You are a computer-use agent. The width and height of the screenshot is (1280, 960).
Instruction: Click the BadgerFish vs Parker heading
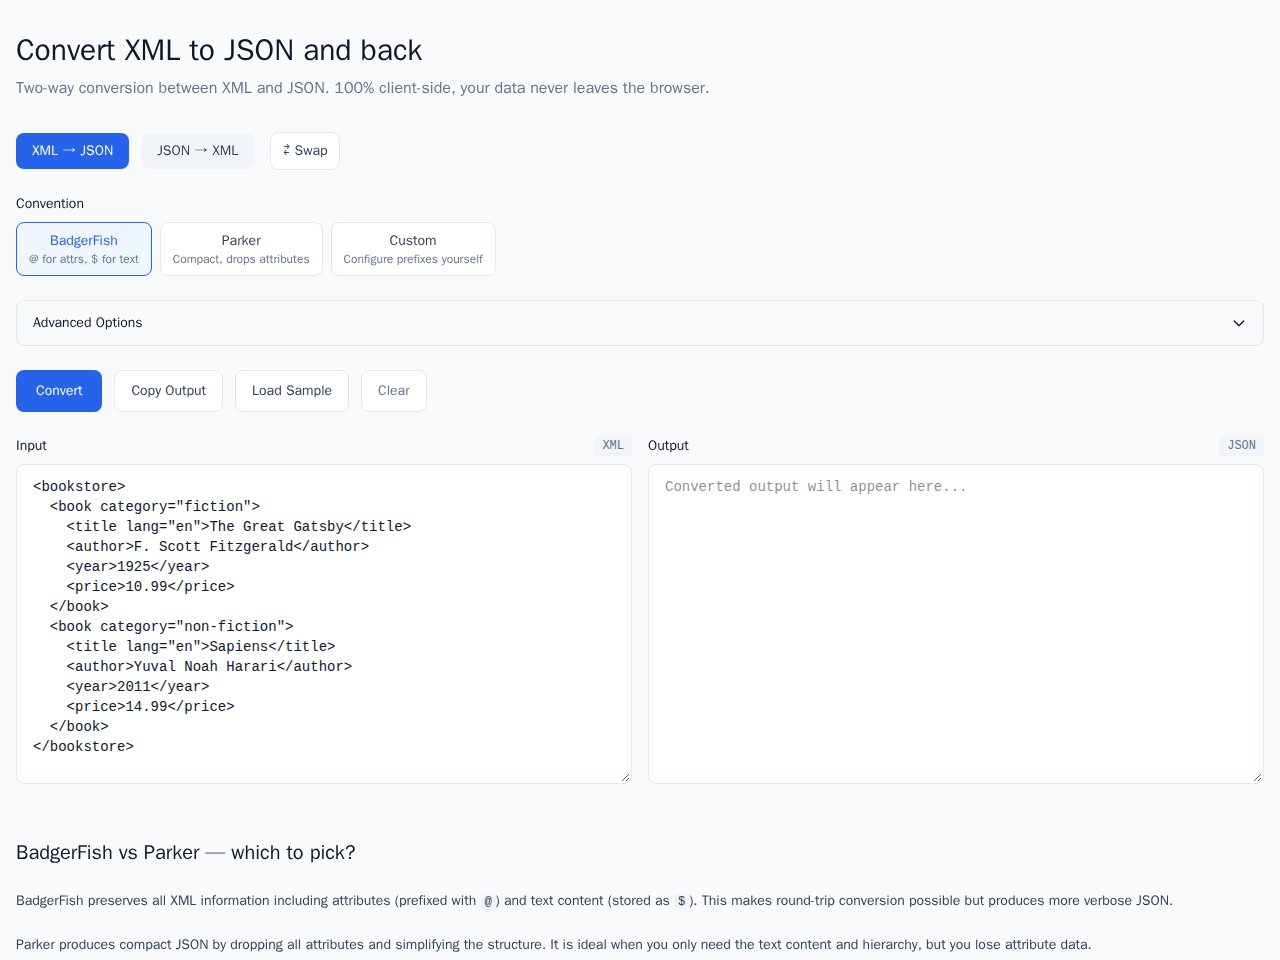tap(186, 853)
